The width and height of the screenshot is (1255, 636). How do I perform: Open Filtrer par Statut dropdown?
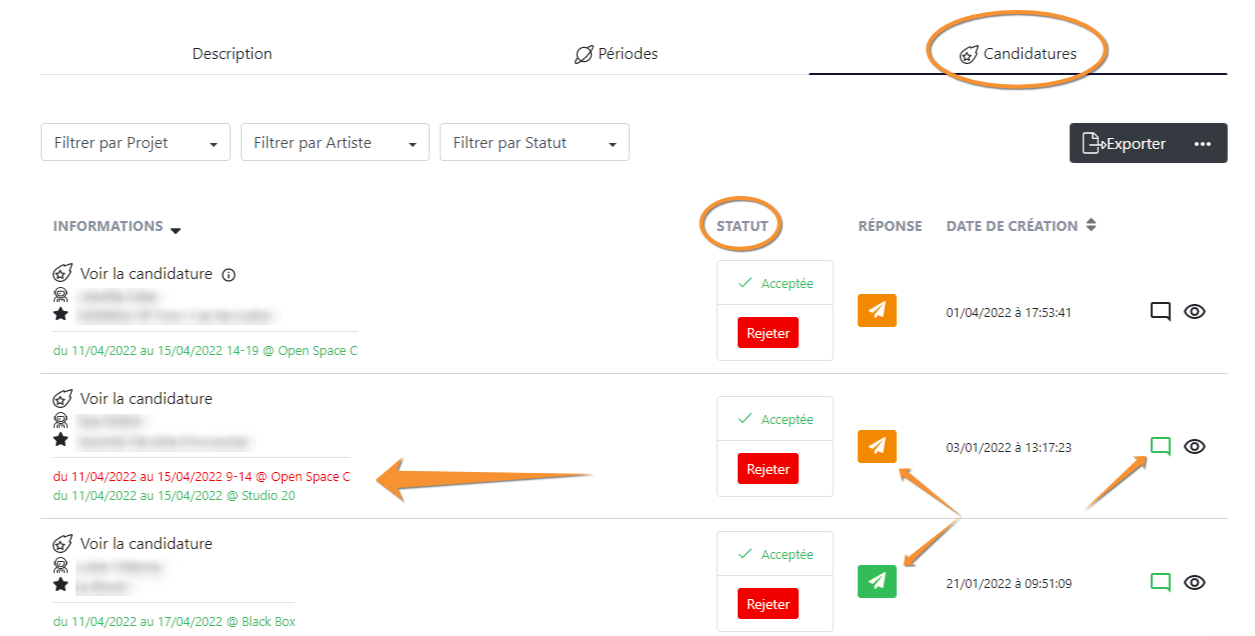535,143
